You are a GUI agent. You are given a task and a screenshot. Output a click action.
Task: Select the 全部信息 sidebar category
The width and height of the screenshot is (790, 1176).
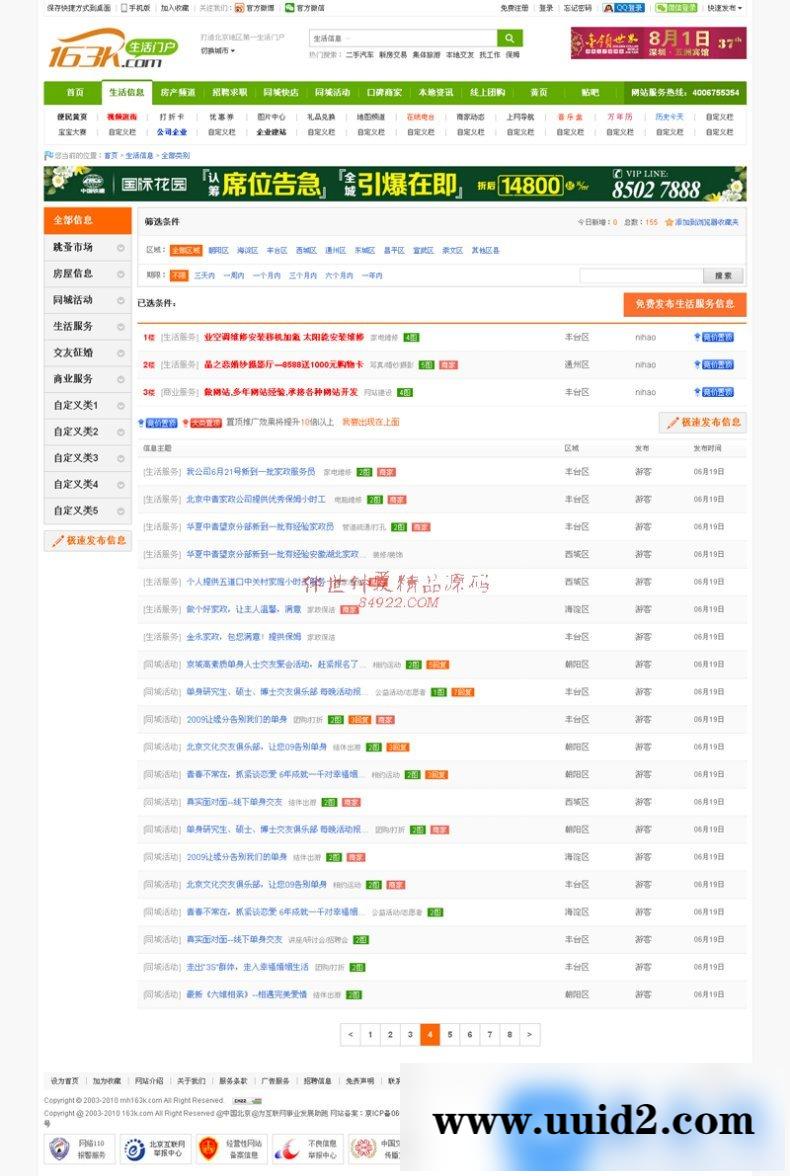tap(88, 220)
